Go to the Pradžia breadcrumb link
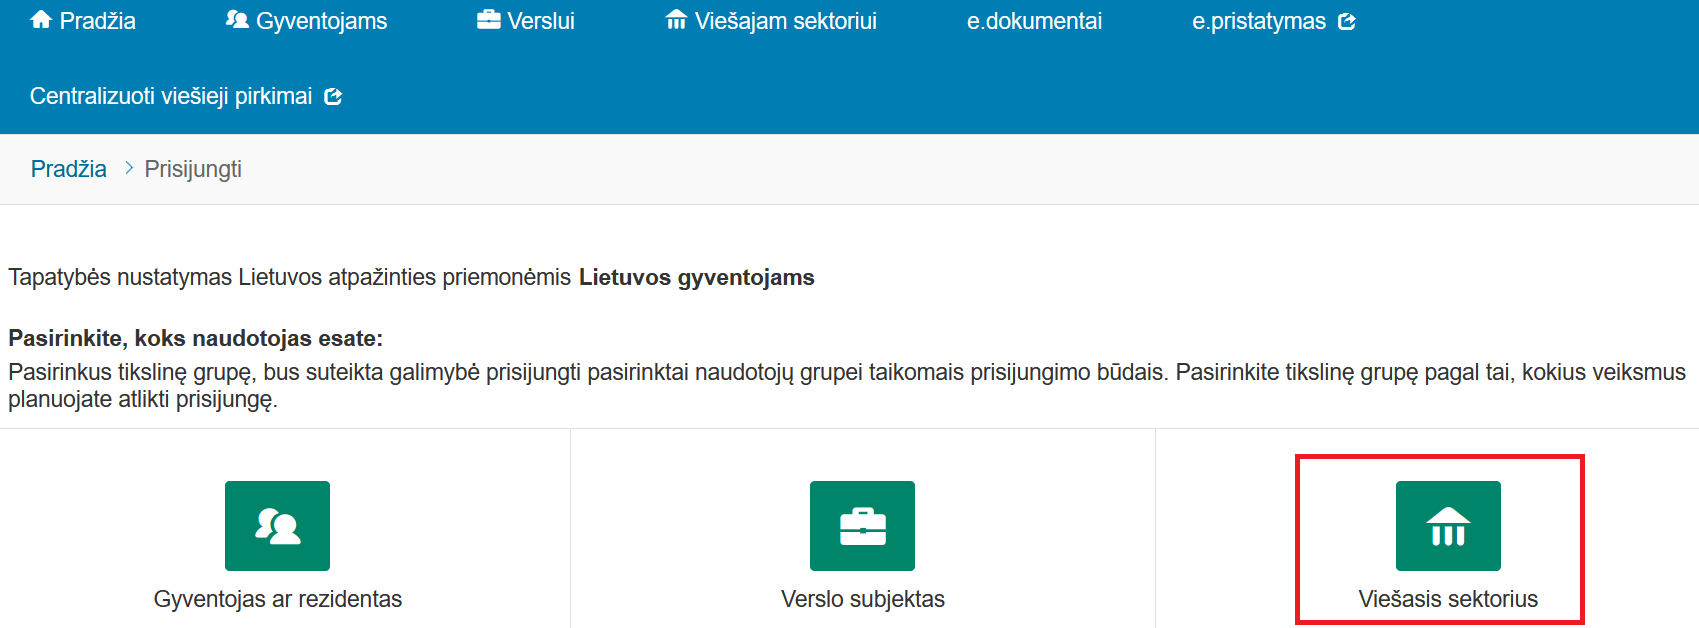Screen dimensions: 1699x628 pyautogui.click(x=69, y=169)
